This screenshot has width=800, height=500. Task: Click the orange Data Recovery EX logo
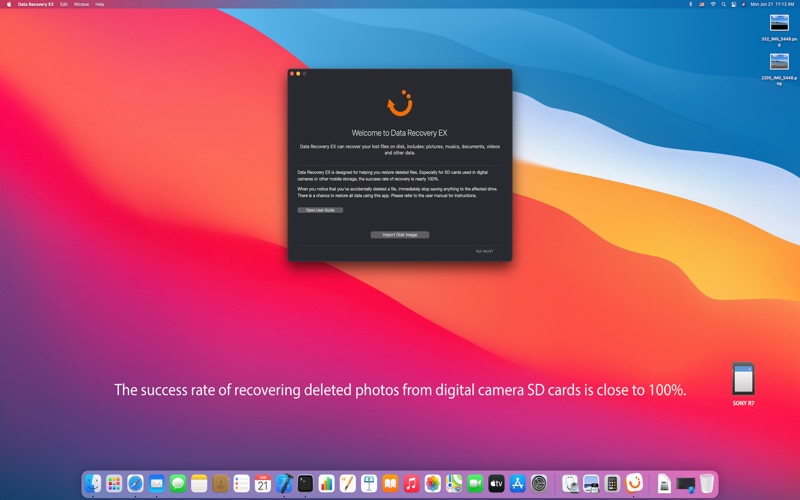[399, 104]
